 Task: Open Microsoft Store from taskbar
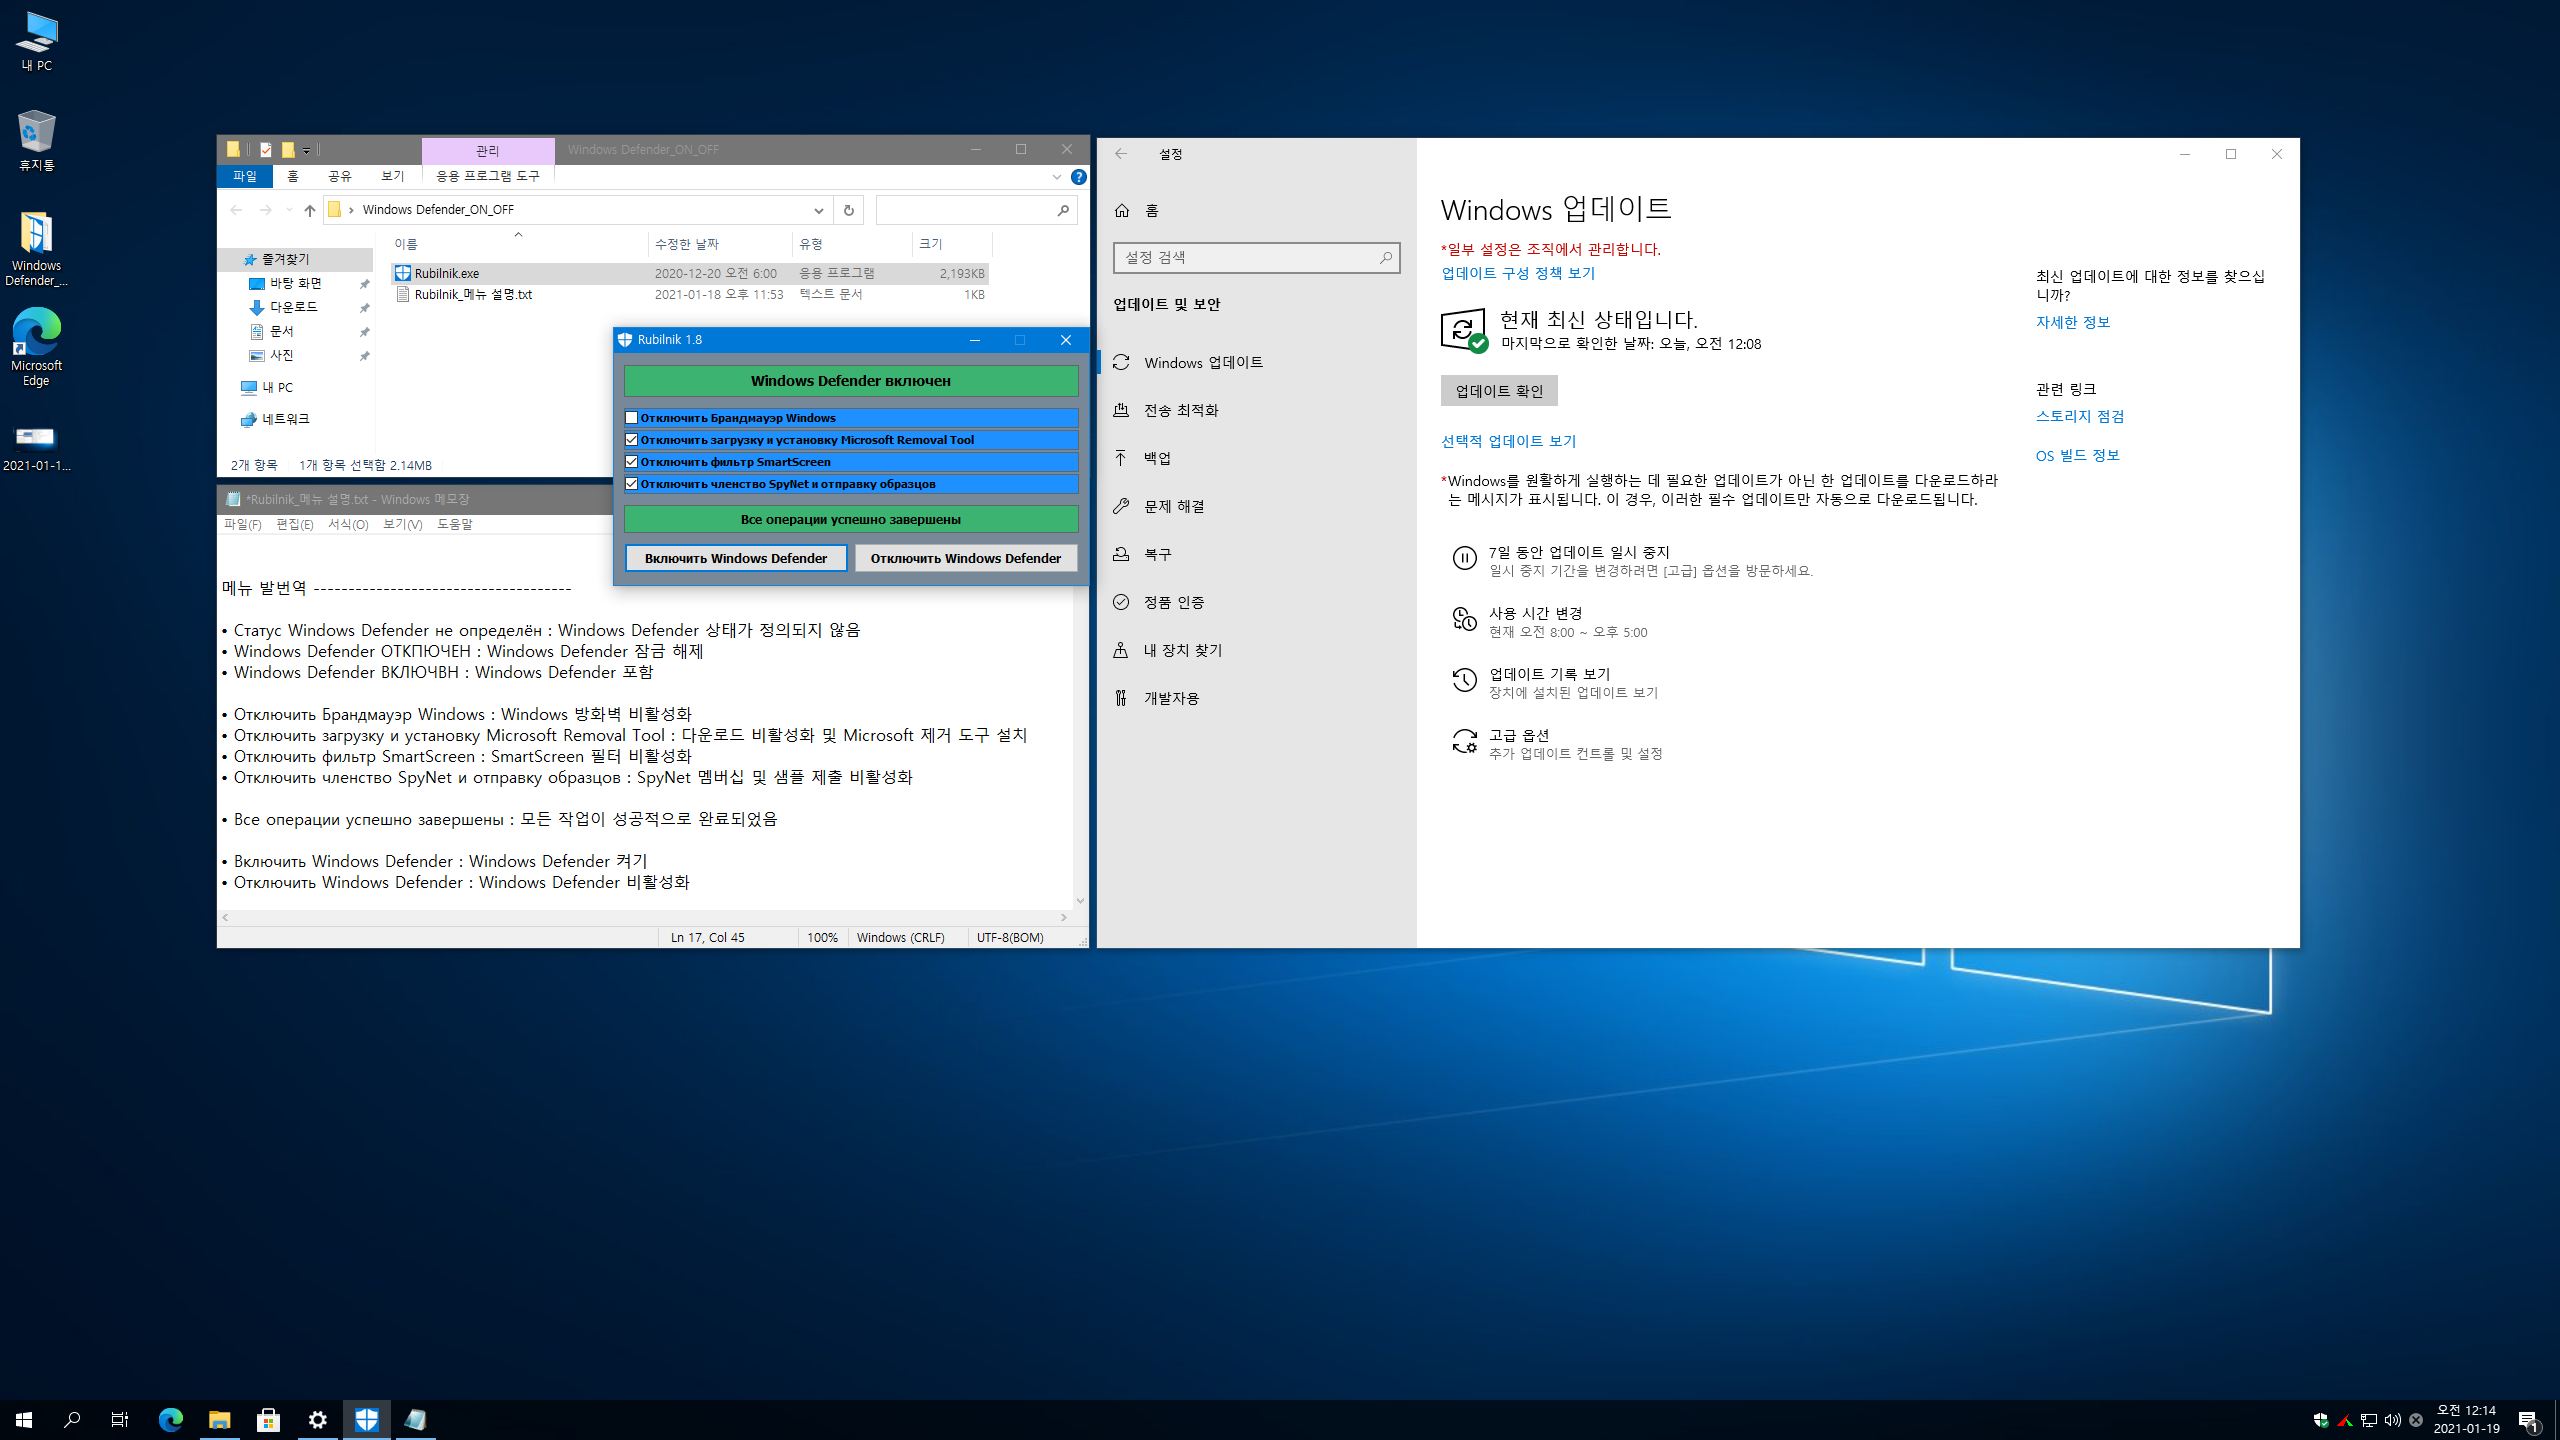268,1419
